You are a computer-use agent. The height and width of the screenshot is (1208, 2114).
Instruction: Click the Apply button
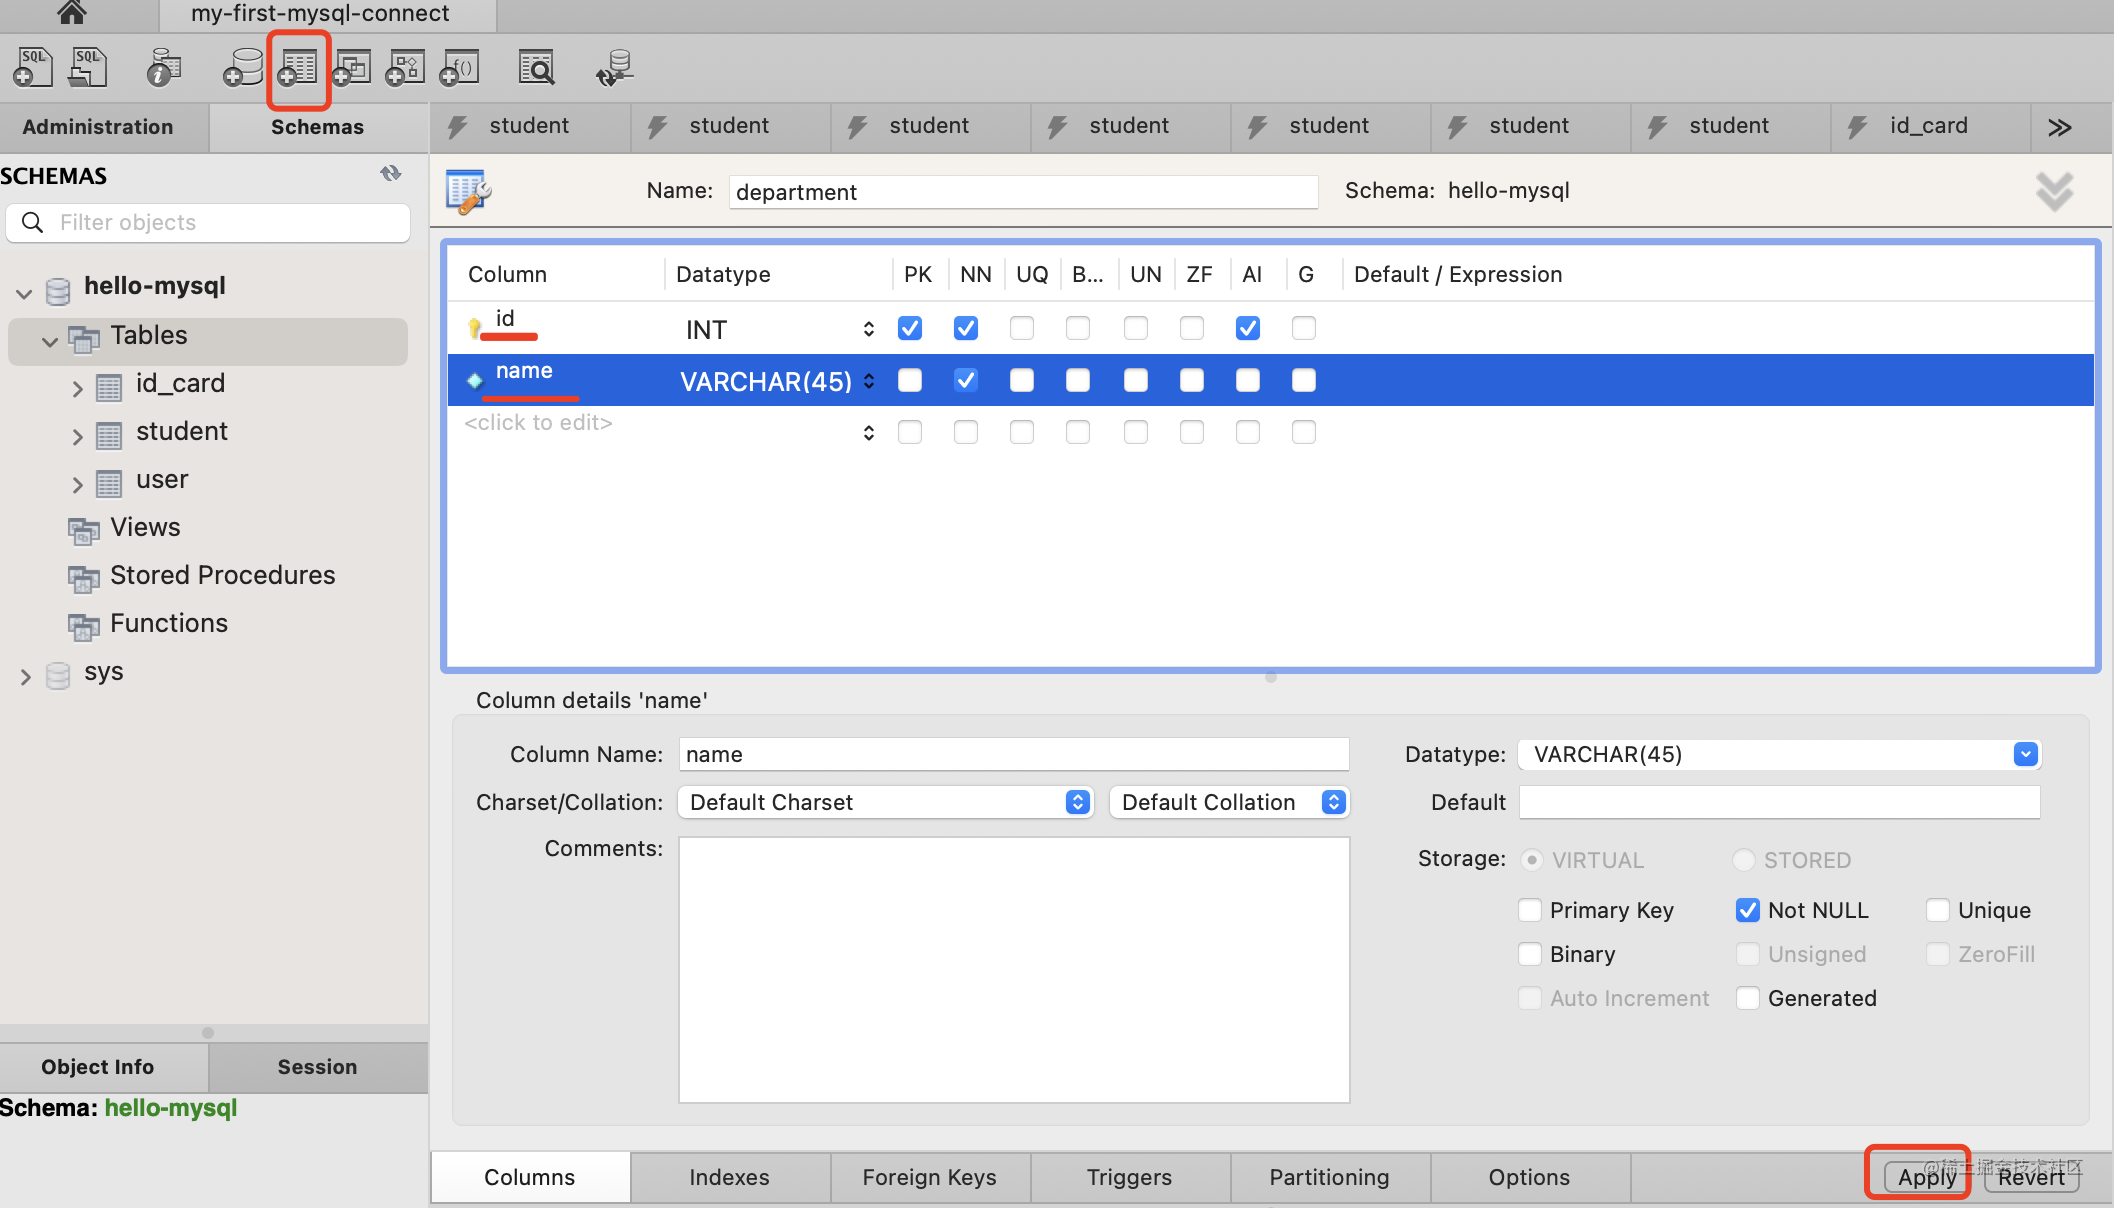click(1926, 1177)
